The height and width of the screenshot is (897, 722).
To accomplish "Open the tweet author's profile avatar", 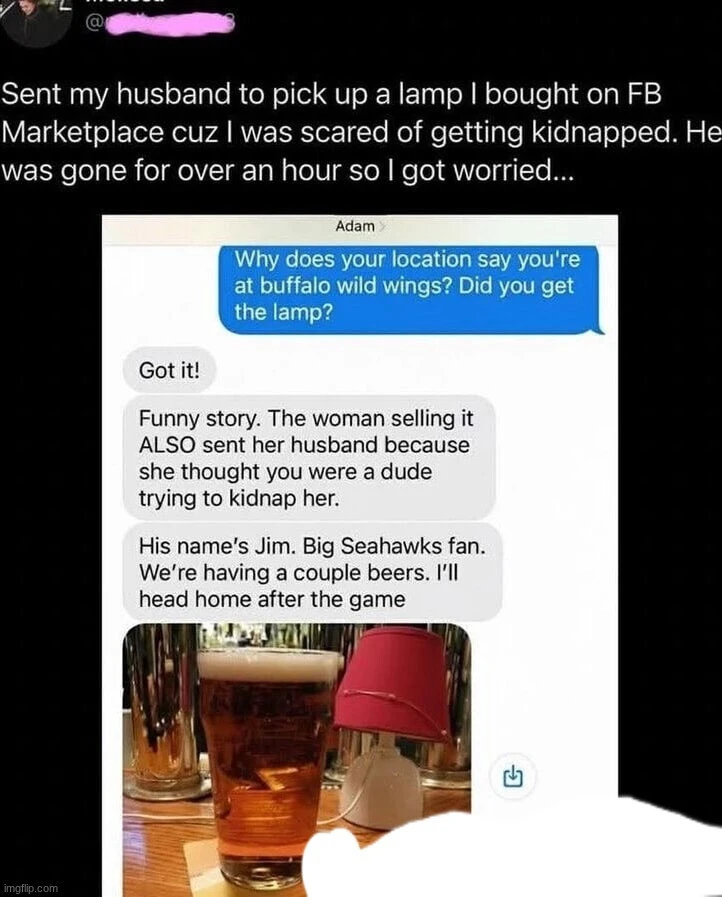I will (35, 20).
